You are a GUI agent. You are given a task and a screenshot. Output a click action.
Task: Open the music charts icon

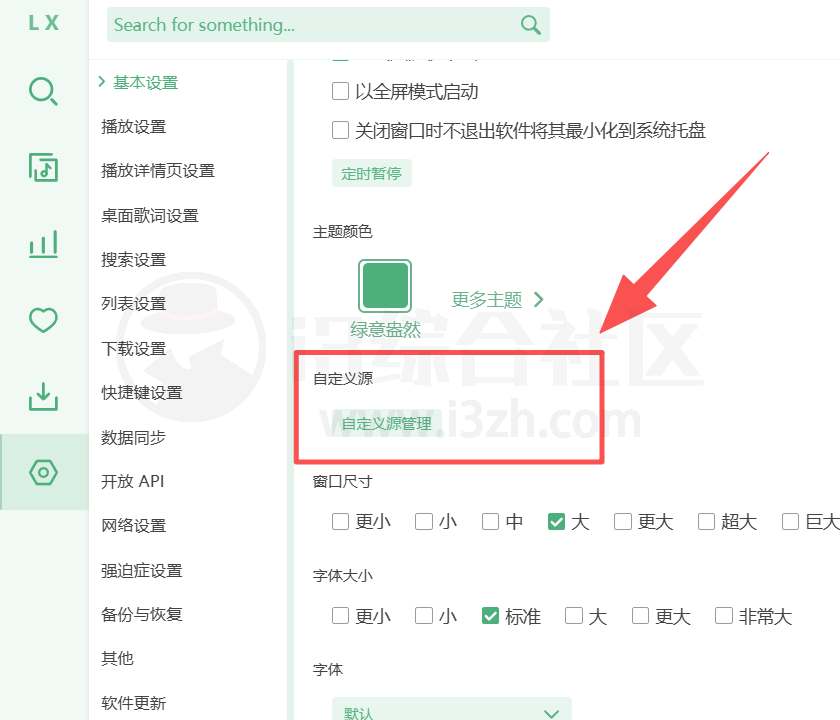[x=42, y=243]
